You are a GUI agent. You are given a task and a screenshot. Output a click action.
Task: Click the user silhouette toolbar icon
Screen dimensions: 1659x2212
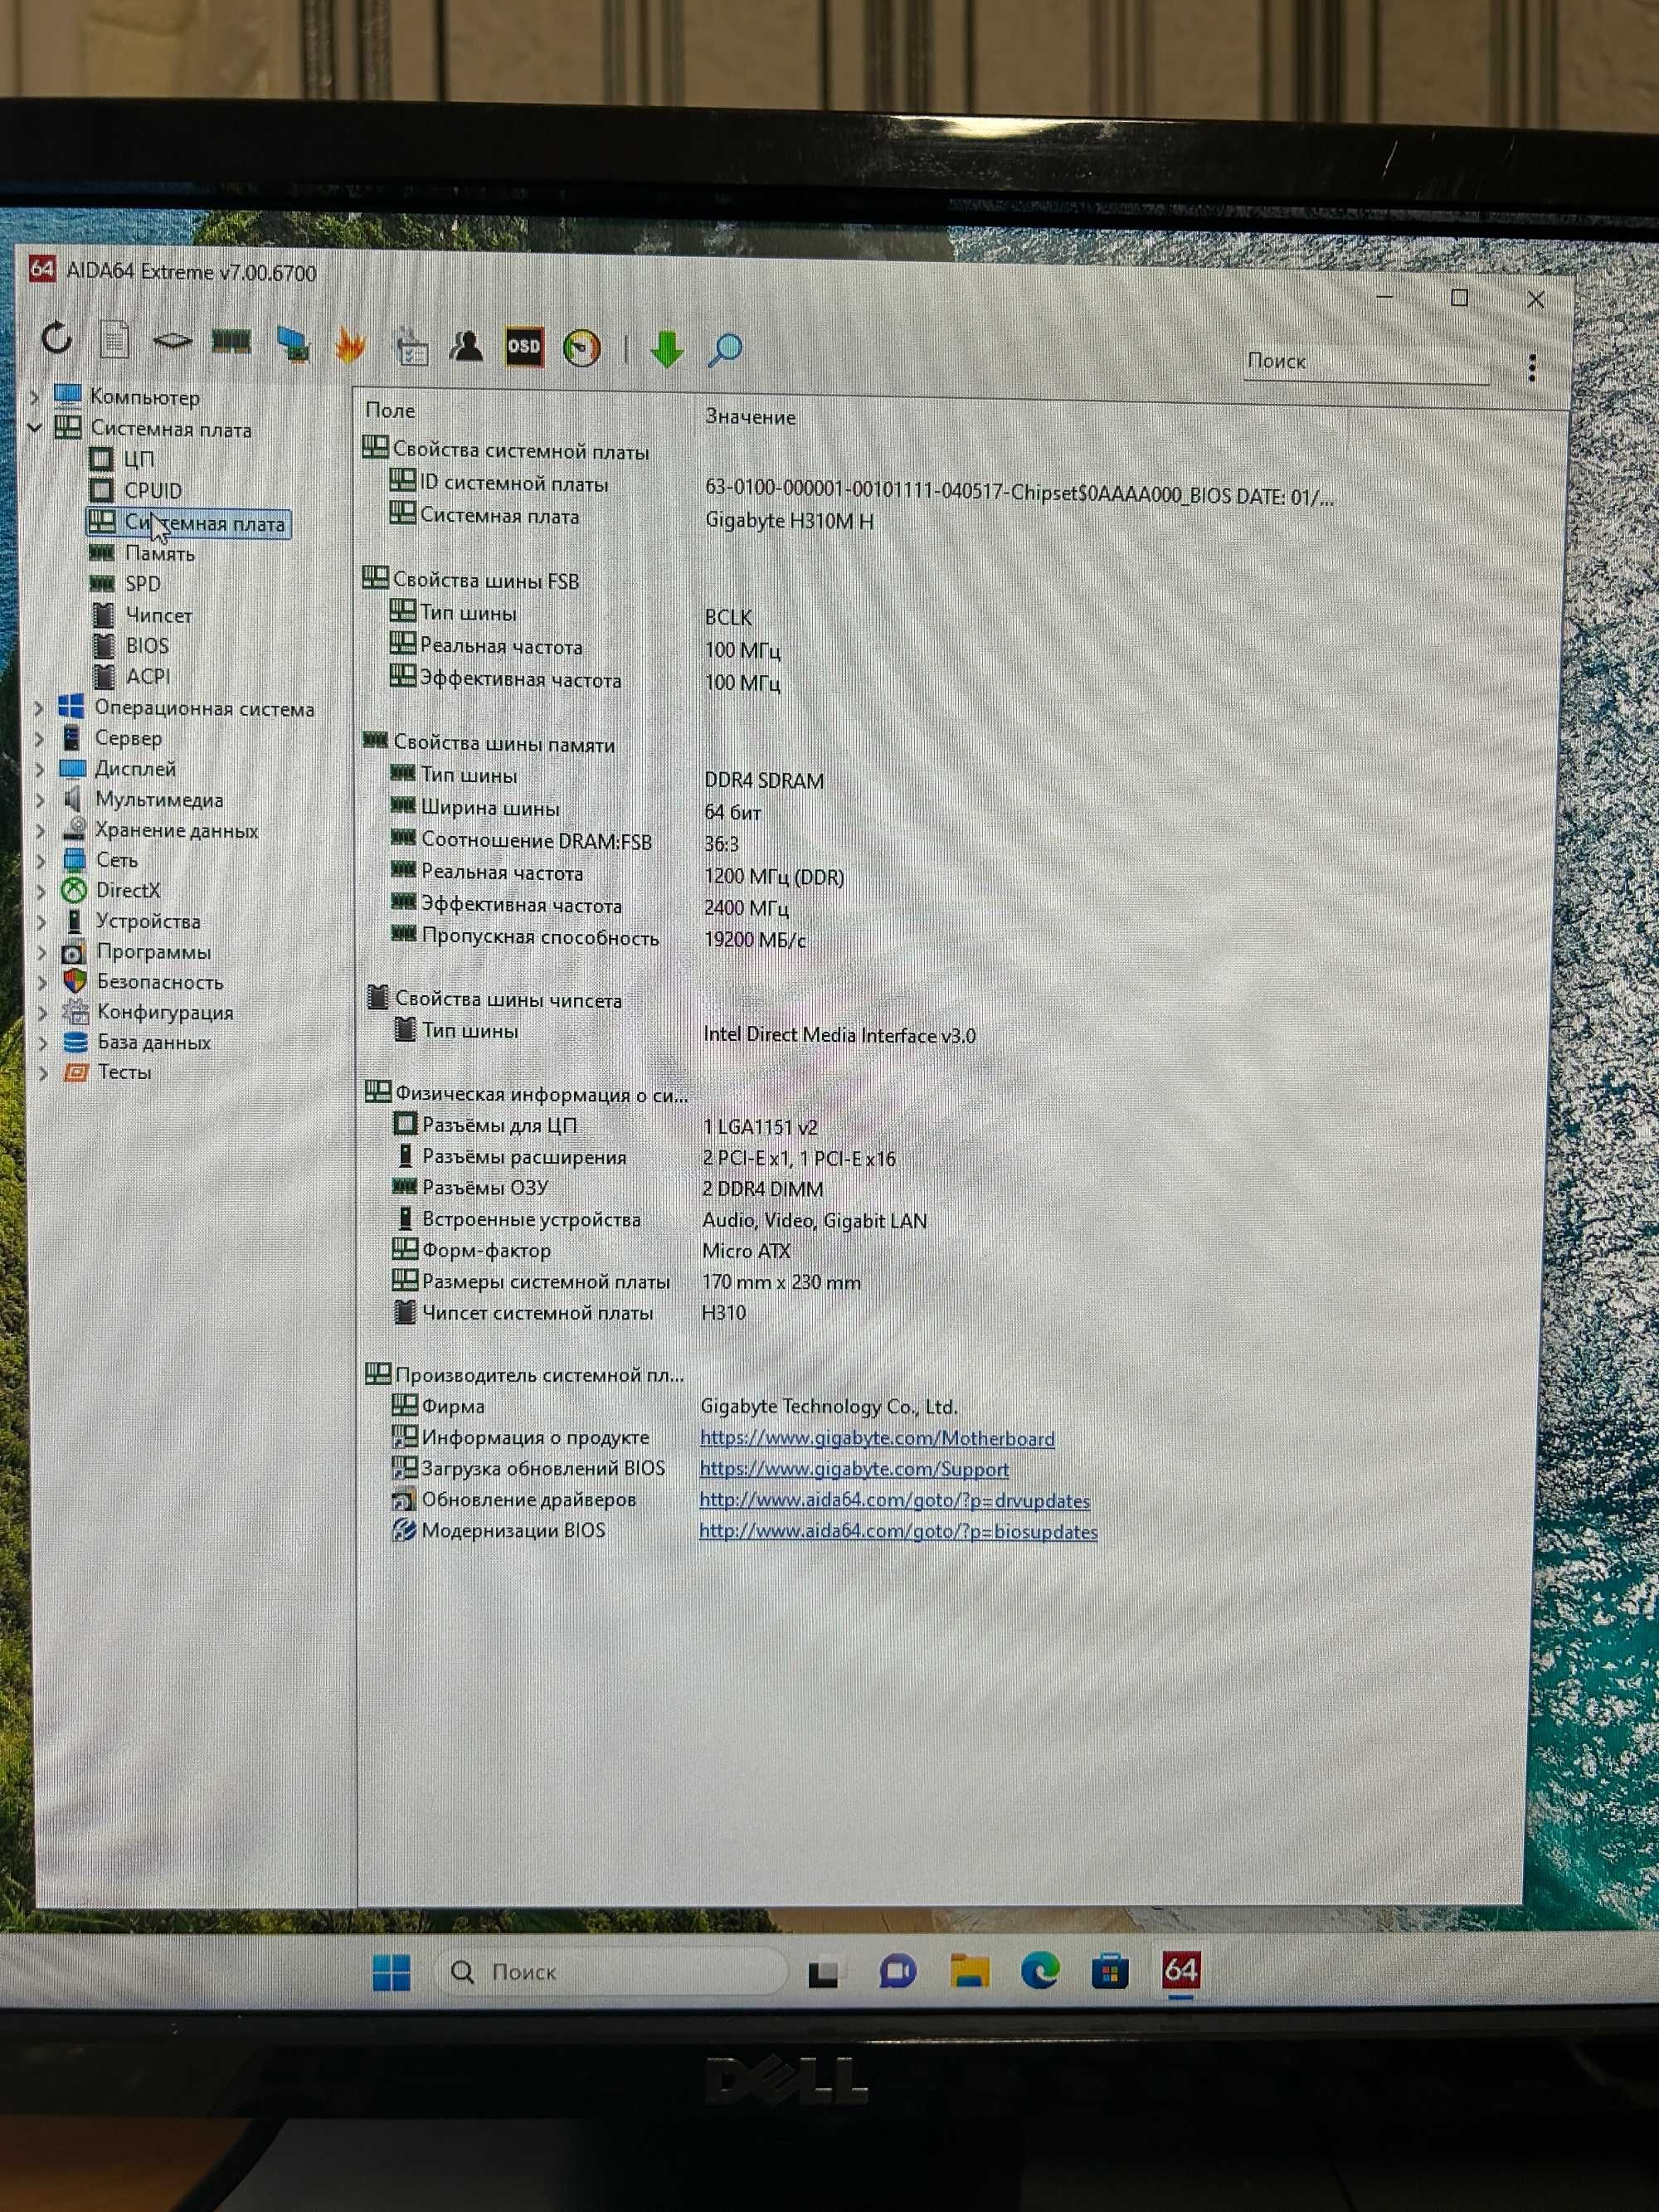pyautogui.click(x=466, y=347)
